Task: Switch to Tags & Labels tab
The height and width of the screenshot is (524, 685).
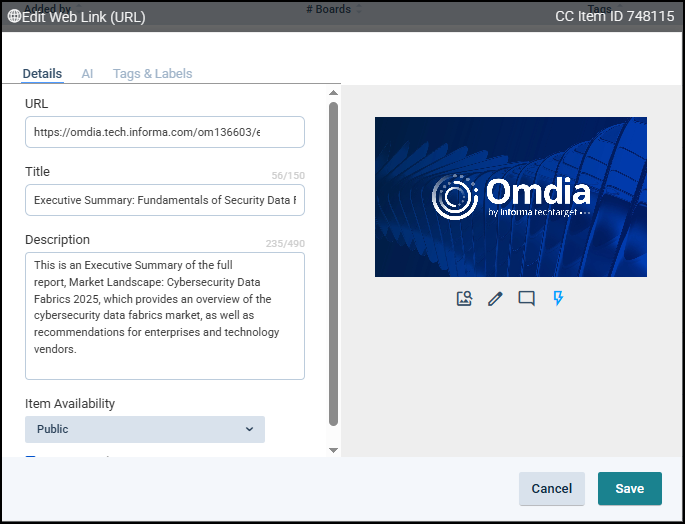Action: 152,74
